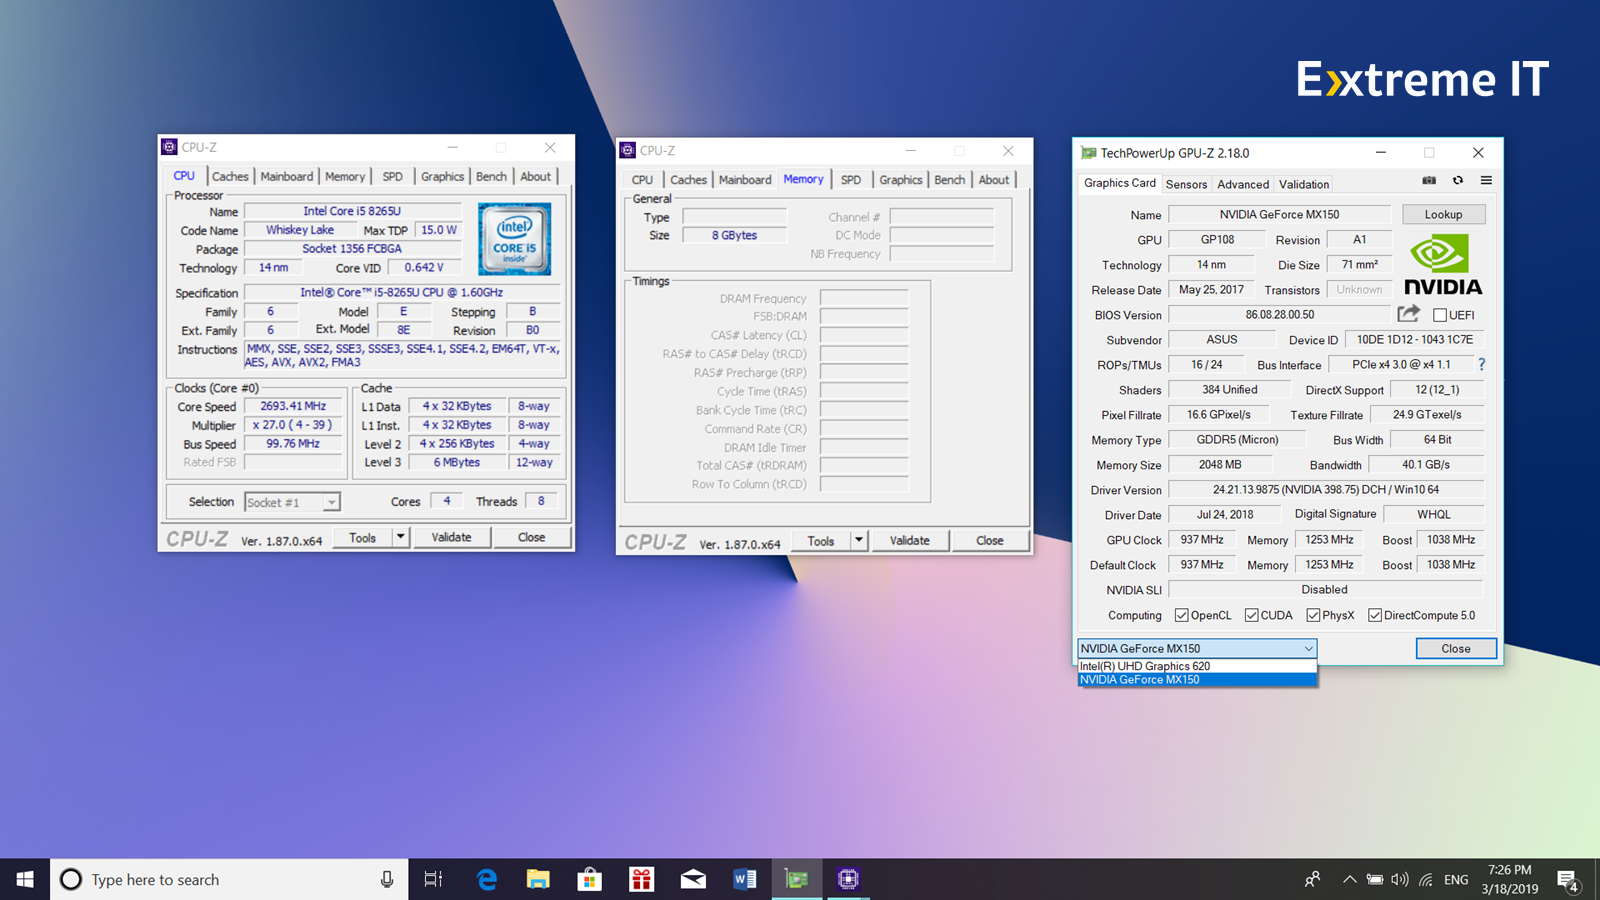This screenshot has height=900, width=1600.
Task: Click the Windows Start button
Action: 25,879
